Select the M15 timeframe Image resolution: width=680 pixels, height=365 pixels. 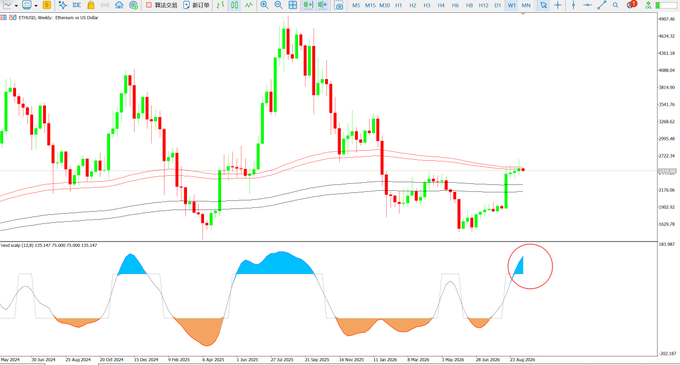tap(370, 6)
